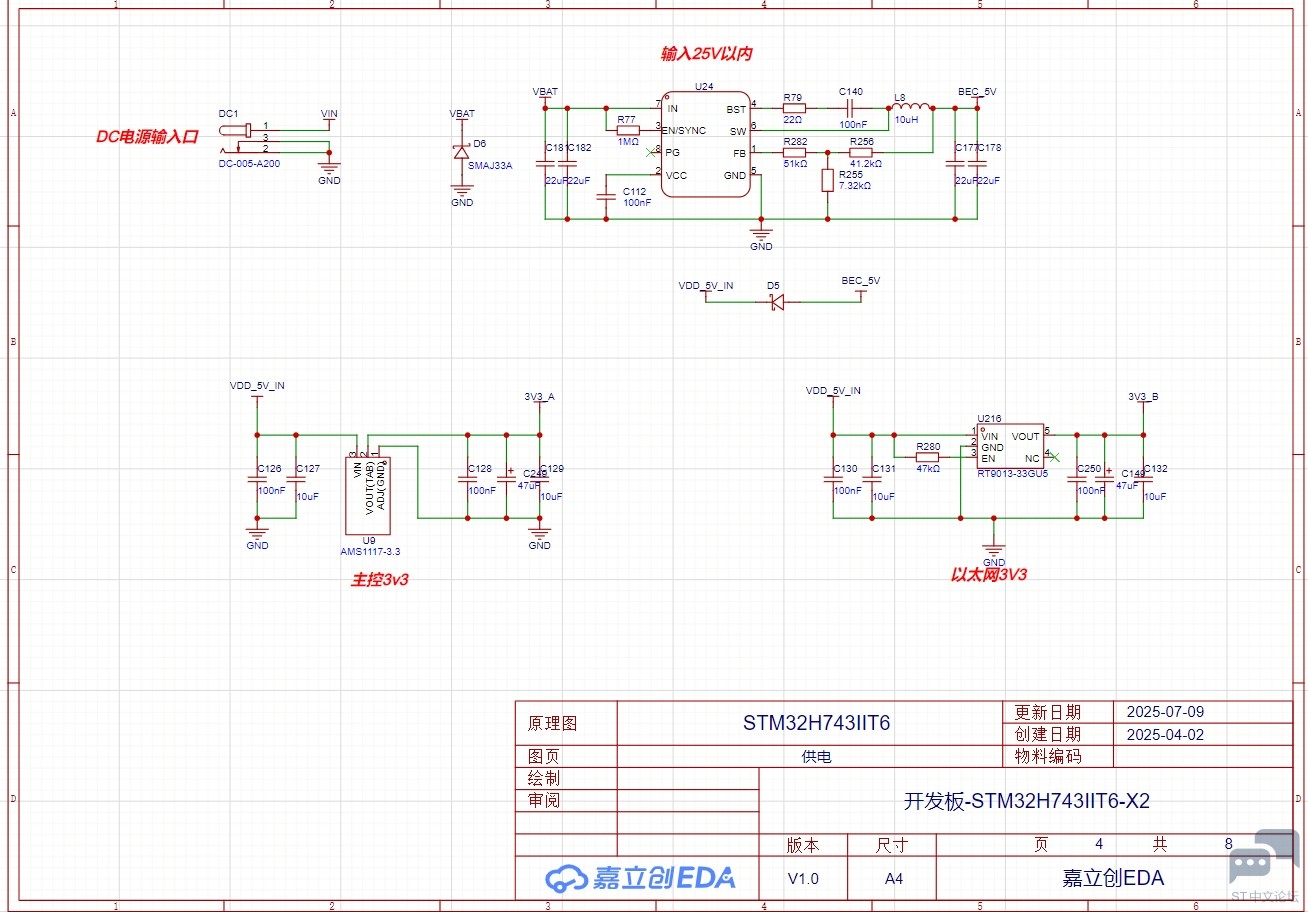Select the red label 以太网3V3
Viewport: 1308px width, 912px height.
pos(988,575)
